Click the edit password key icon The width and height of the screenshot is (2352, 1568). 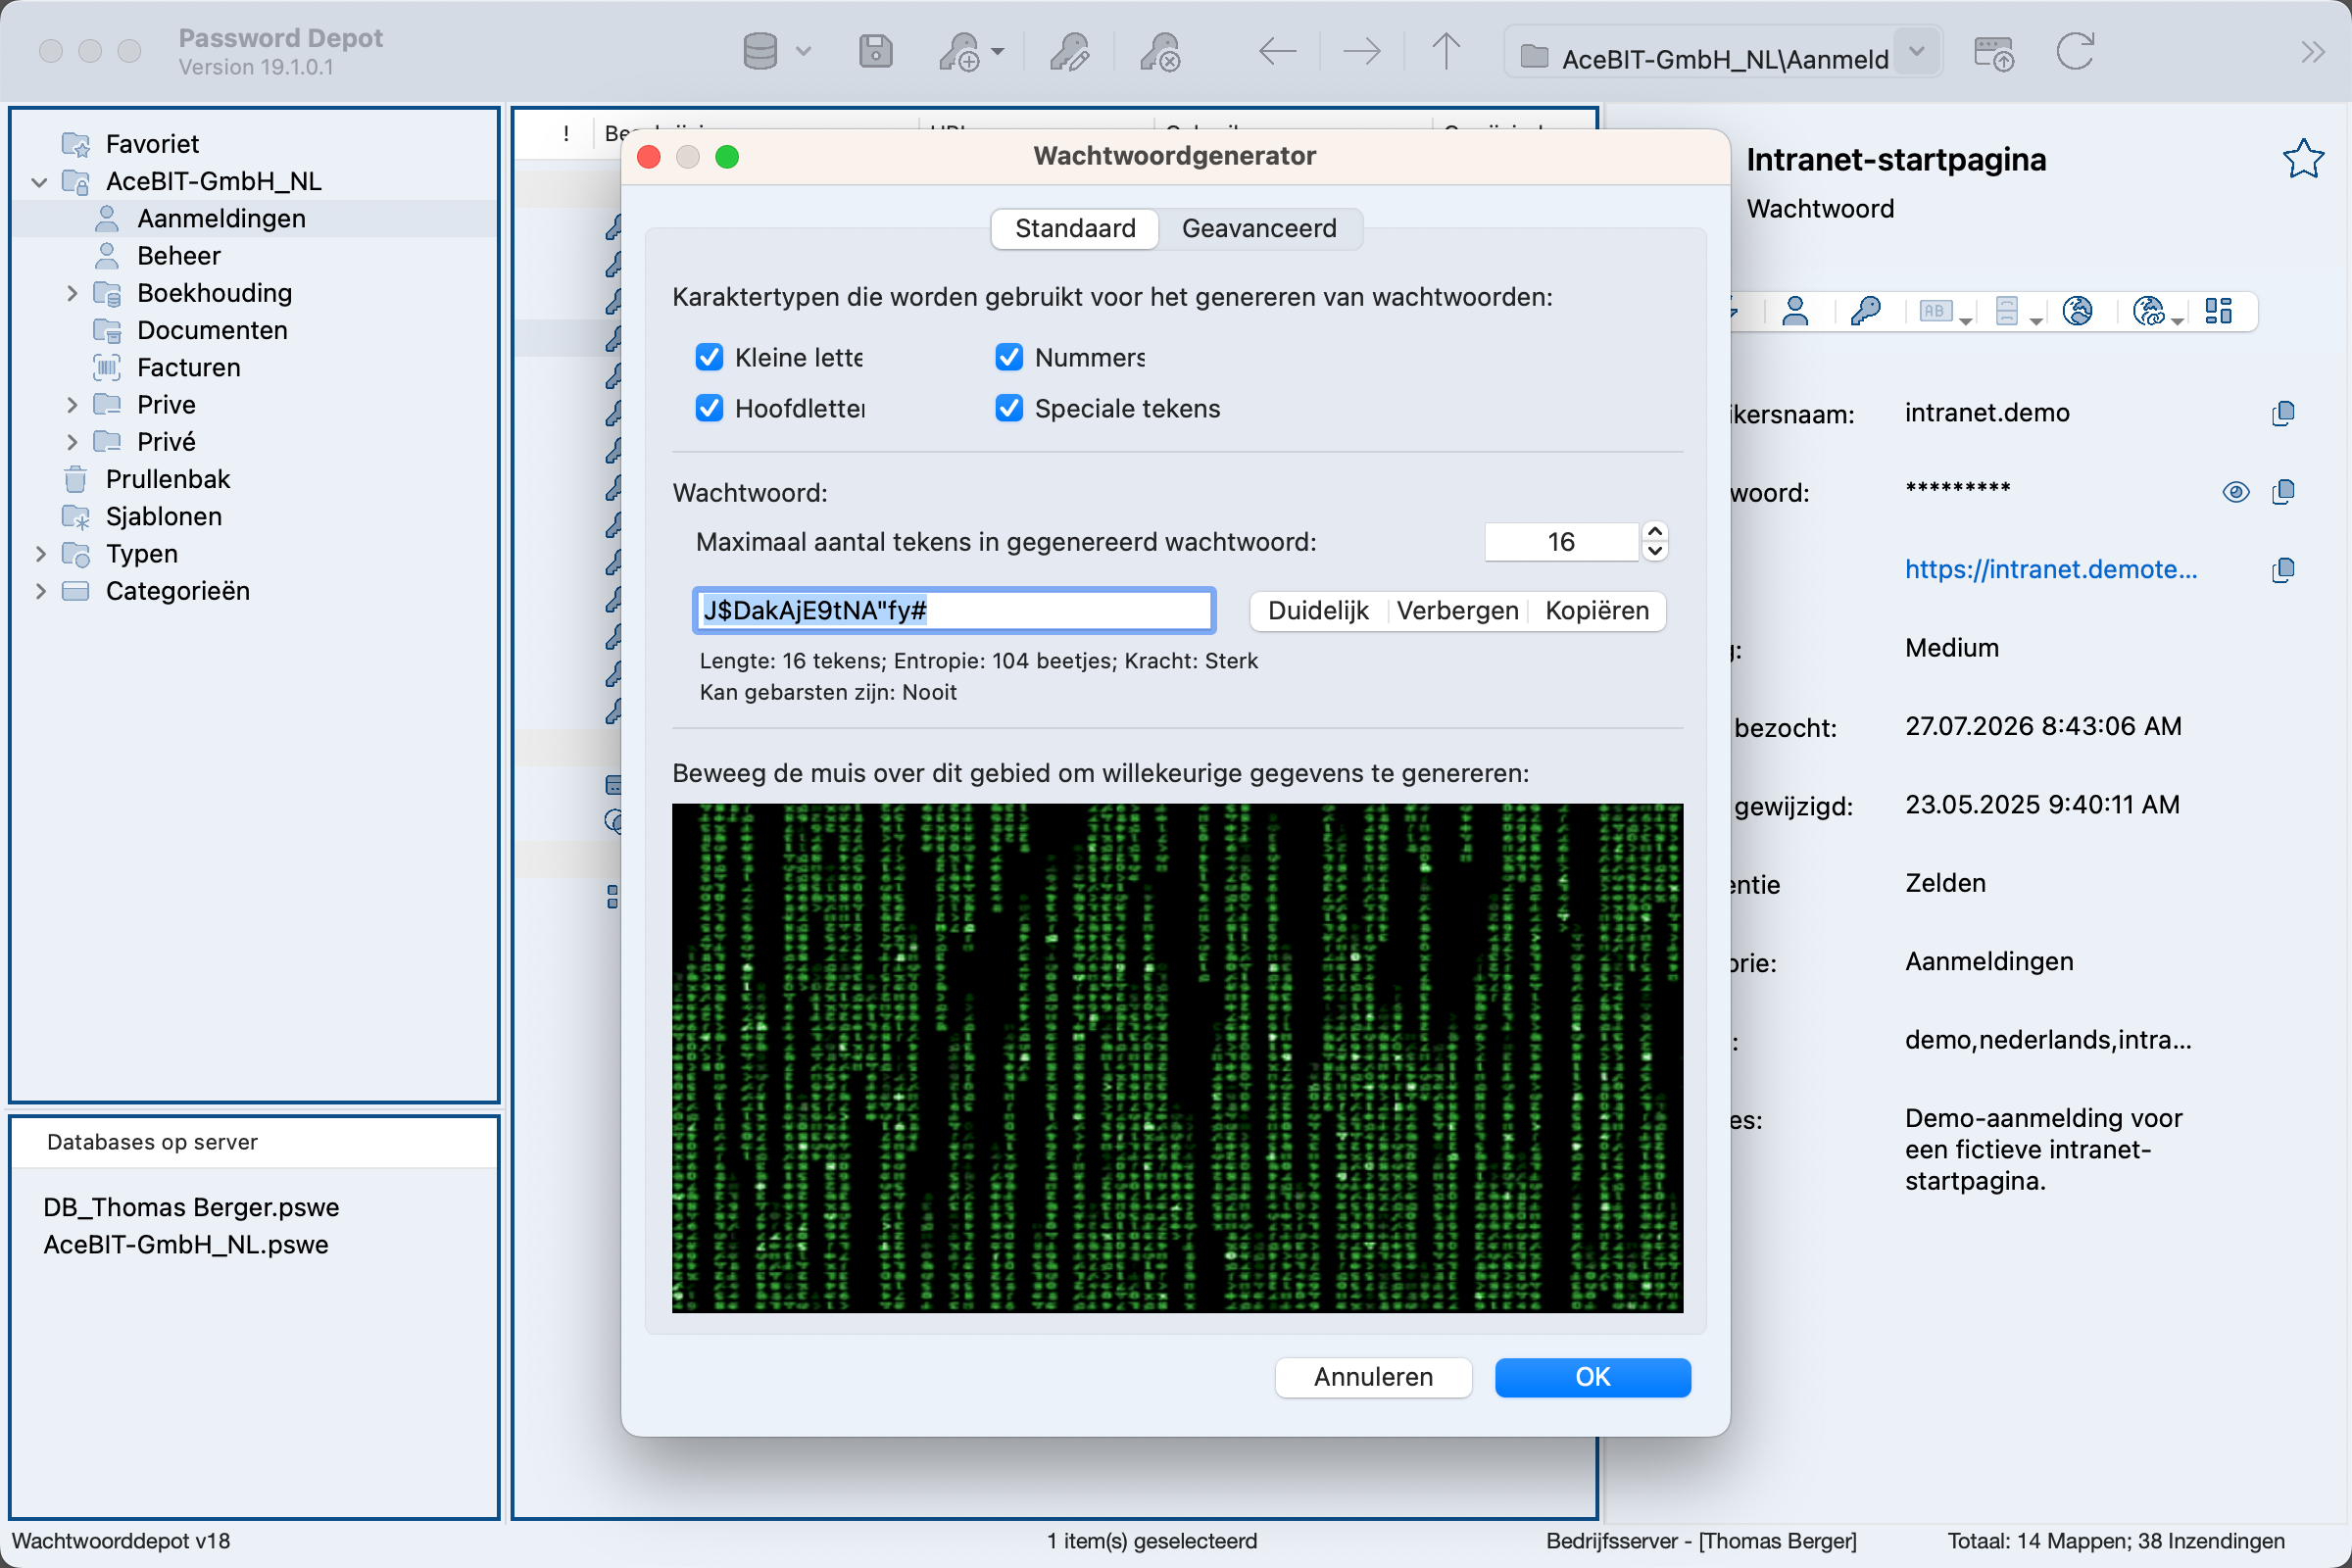pyautogui.click(x=1069, y=52)
